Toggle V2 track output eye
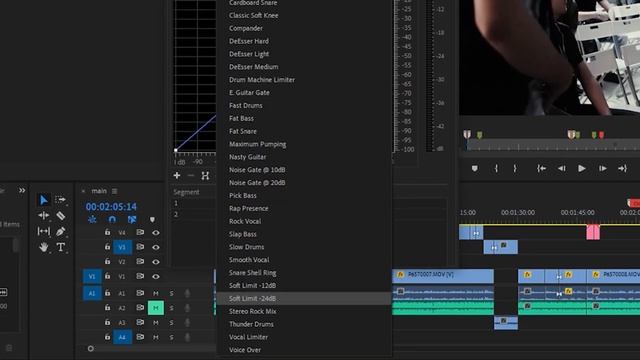The height and width of the screenshot is (360, 640). 156,262
